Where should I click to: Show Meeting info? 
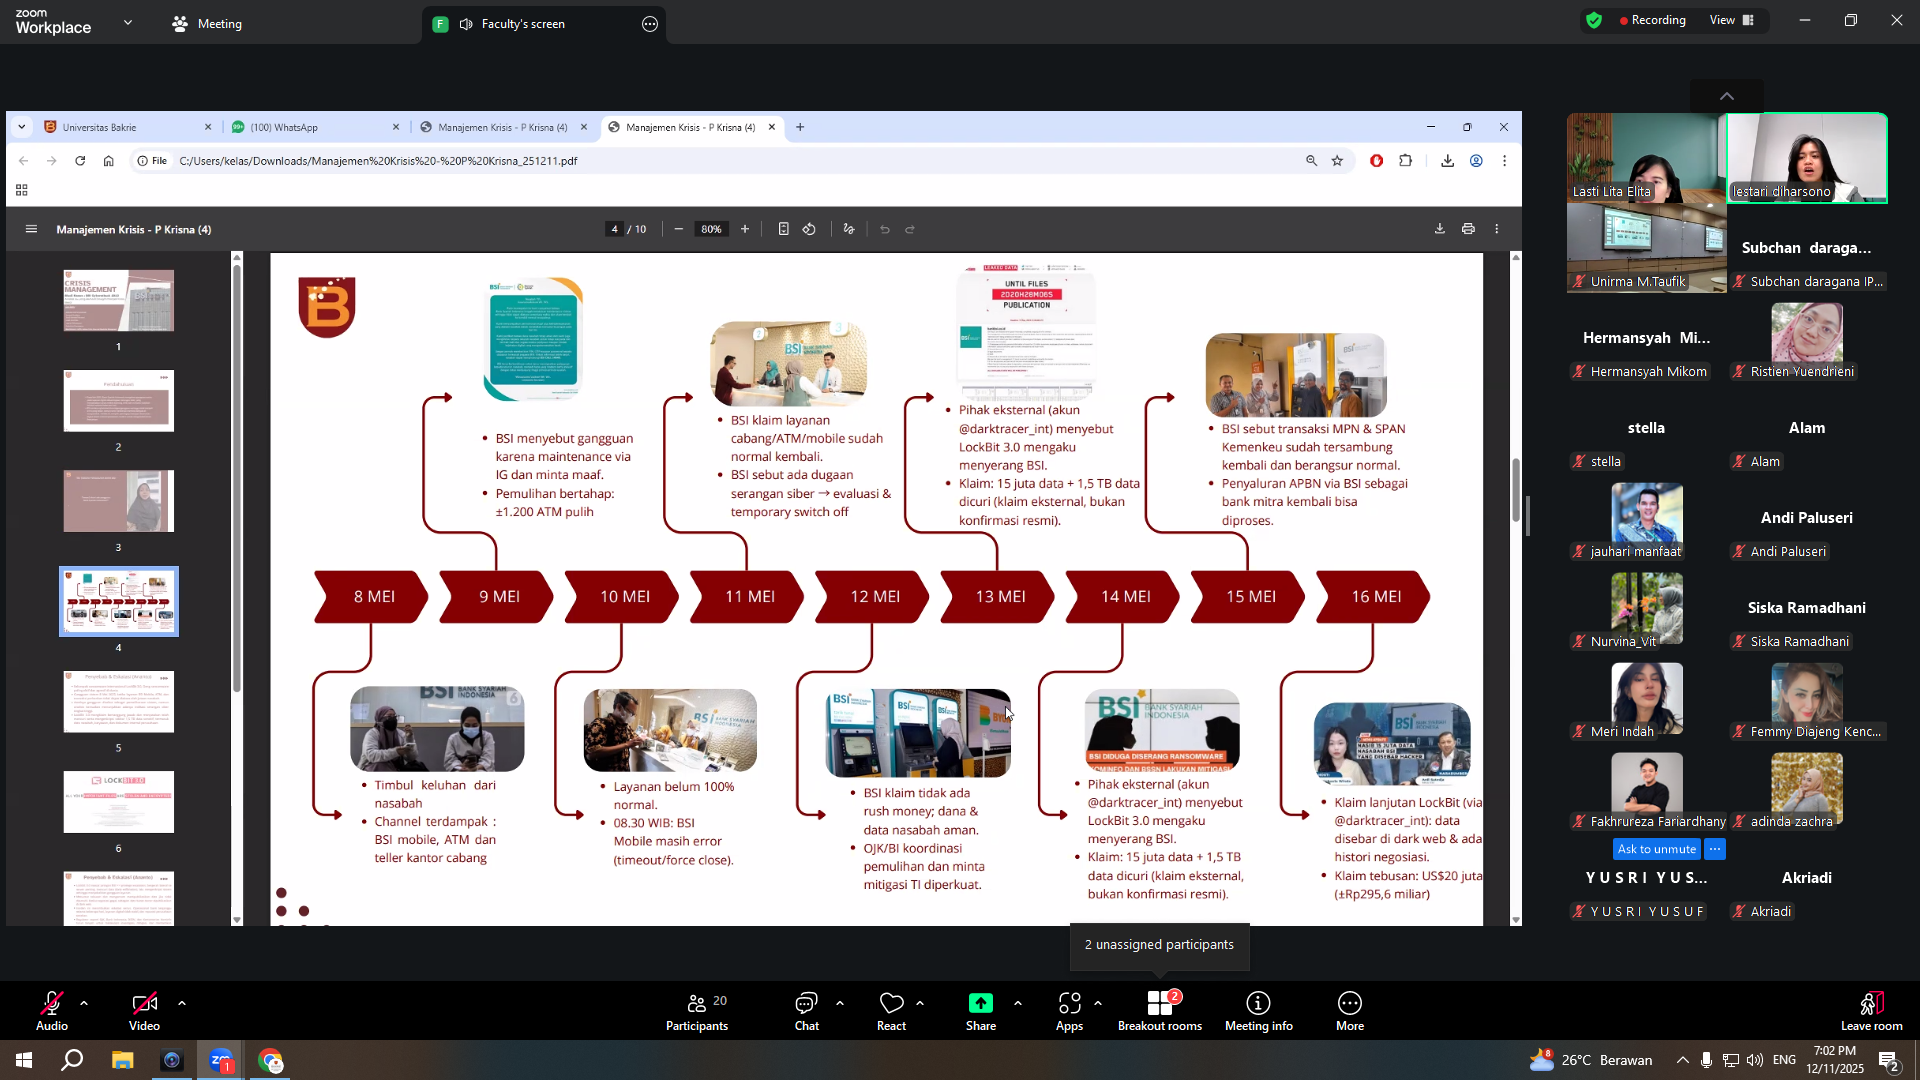tap(1258, 1010)
